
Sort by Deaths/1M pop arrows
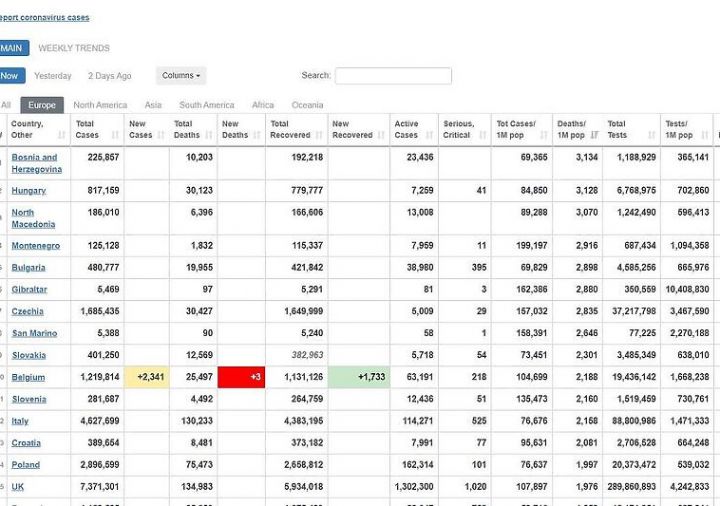[595, 135]
